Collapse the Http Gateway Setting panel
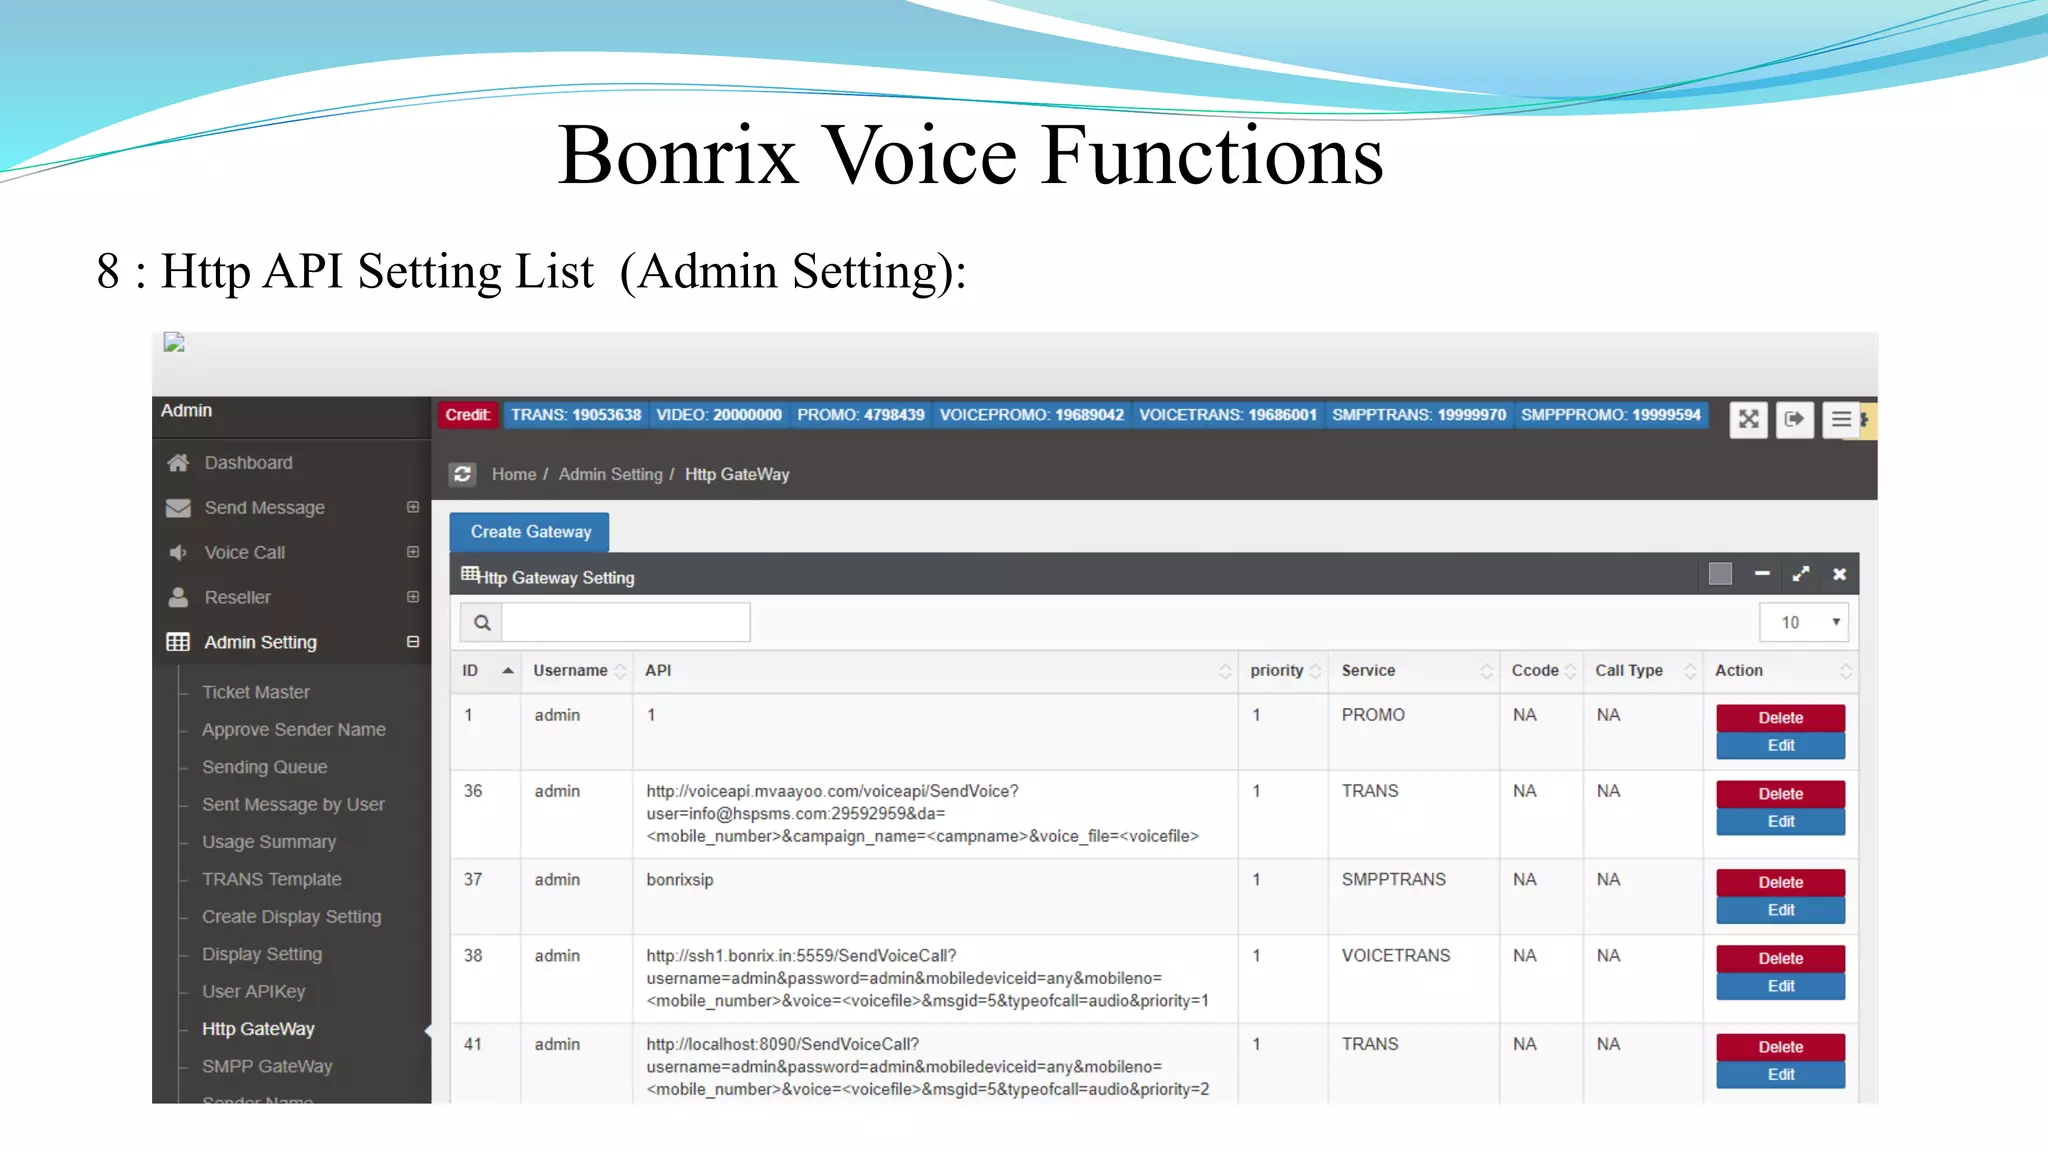Screen dimensions: 2048x1152 pyautogui.click(x=1762, y=574)
